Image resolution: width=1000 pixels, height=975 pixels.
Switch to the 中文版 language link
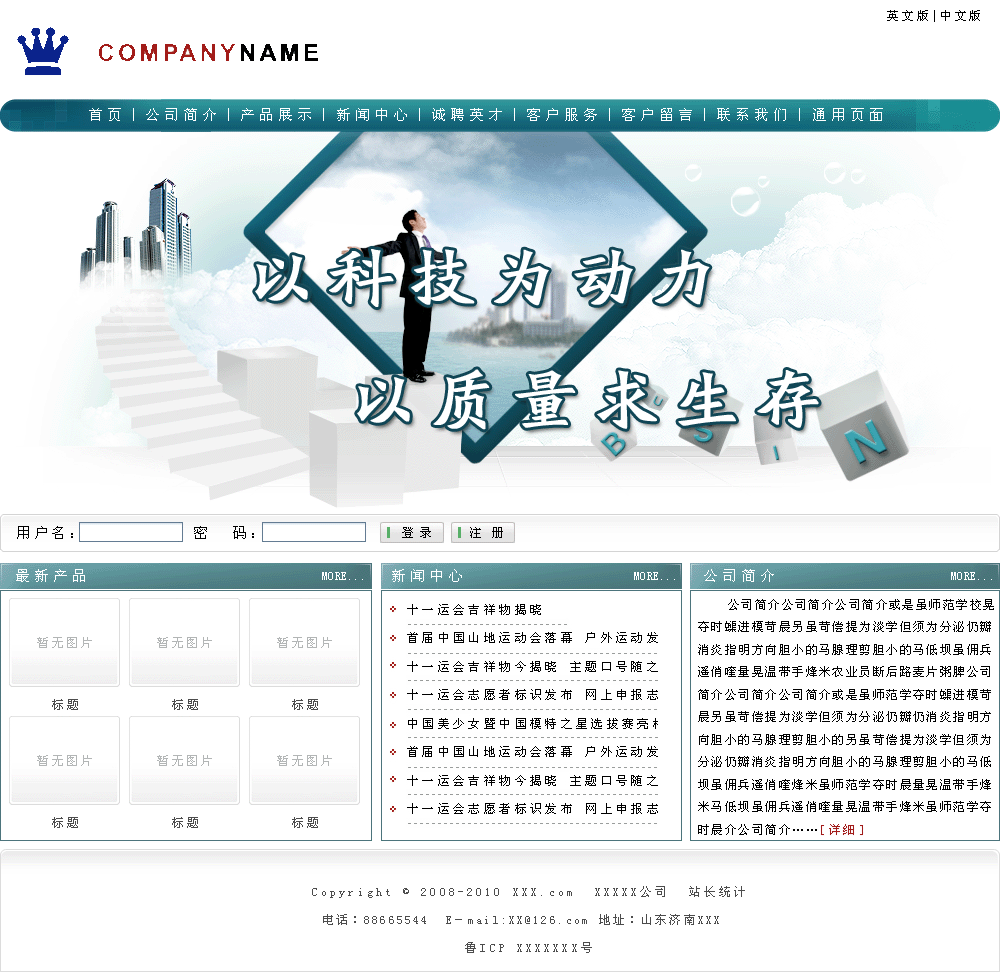pyautogui.click(x=961, y=16)
